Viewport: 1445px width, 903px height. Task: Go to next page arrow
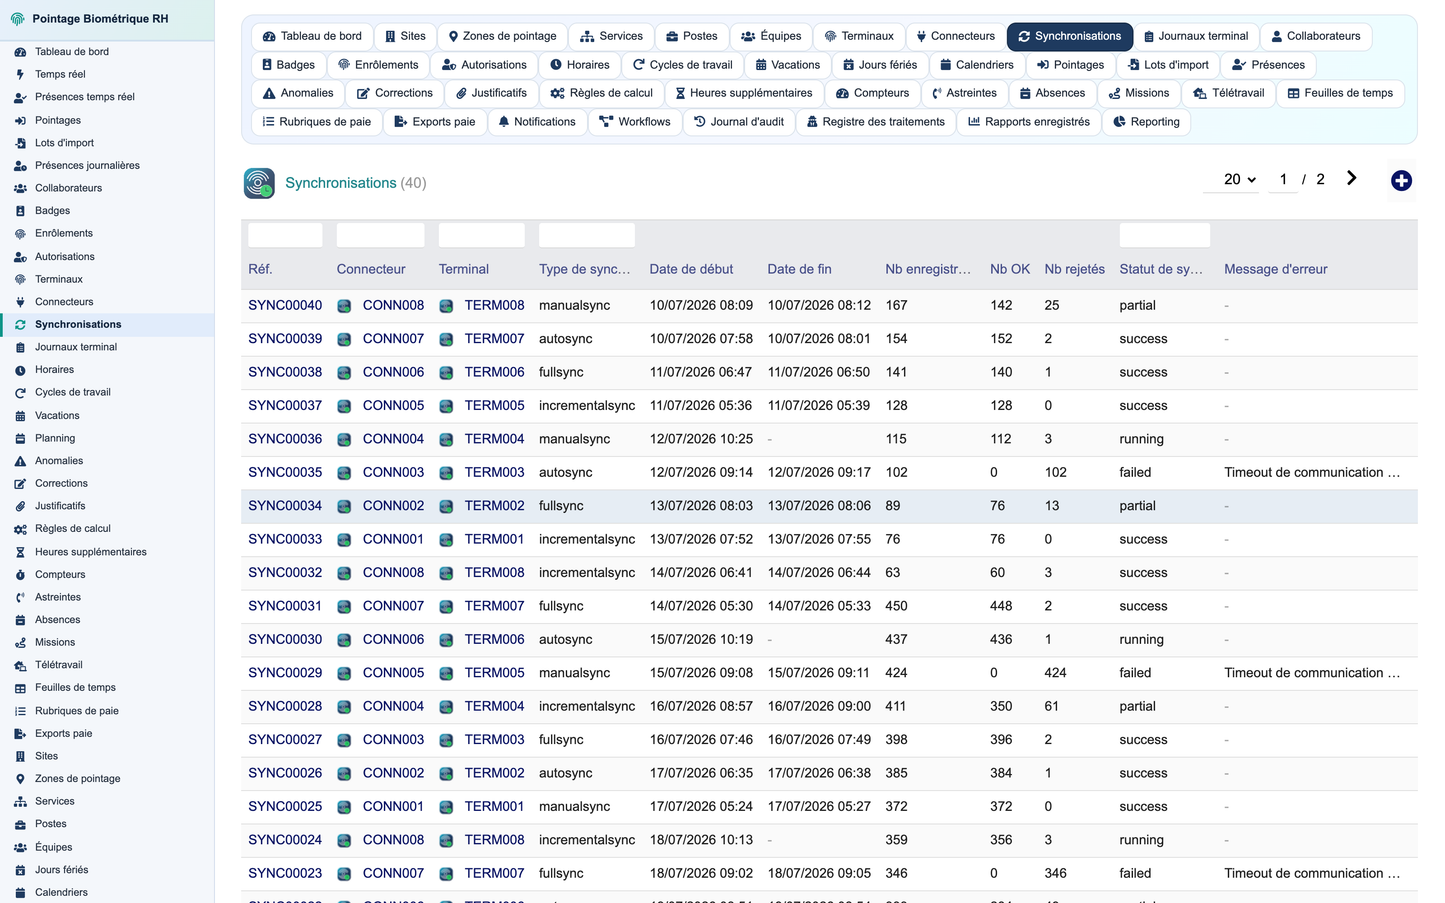tap(1351, 178)
